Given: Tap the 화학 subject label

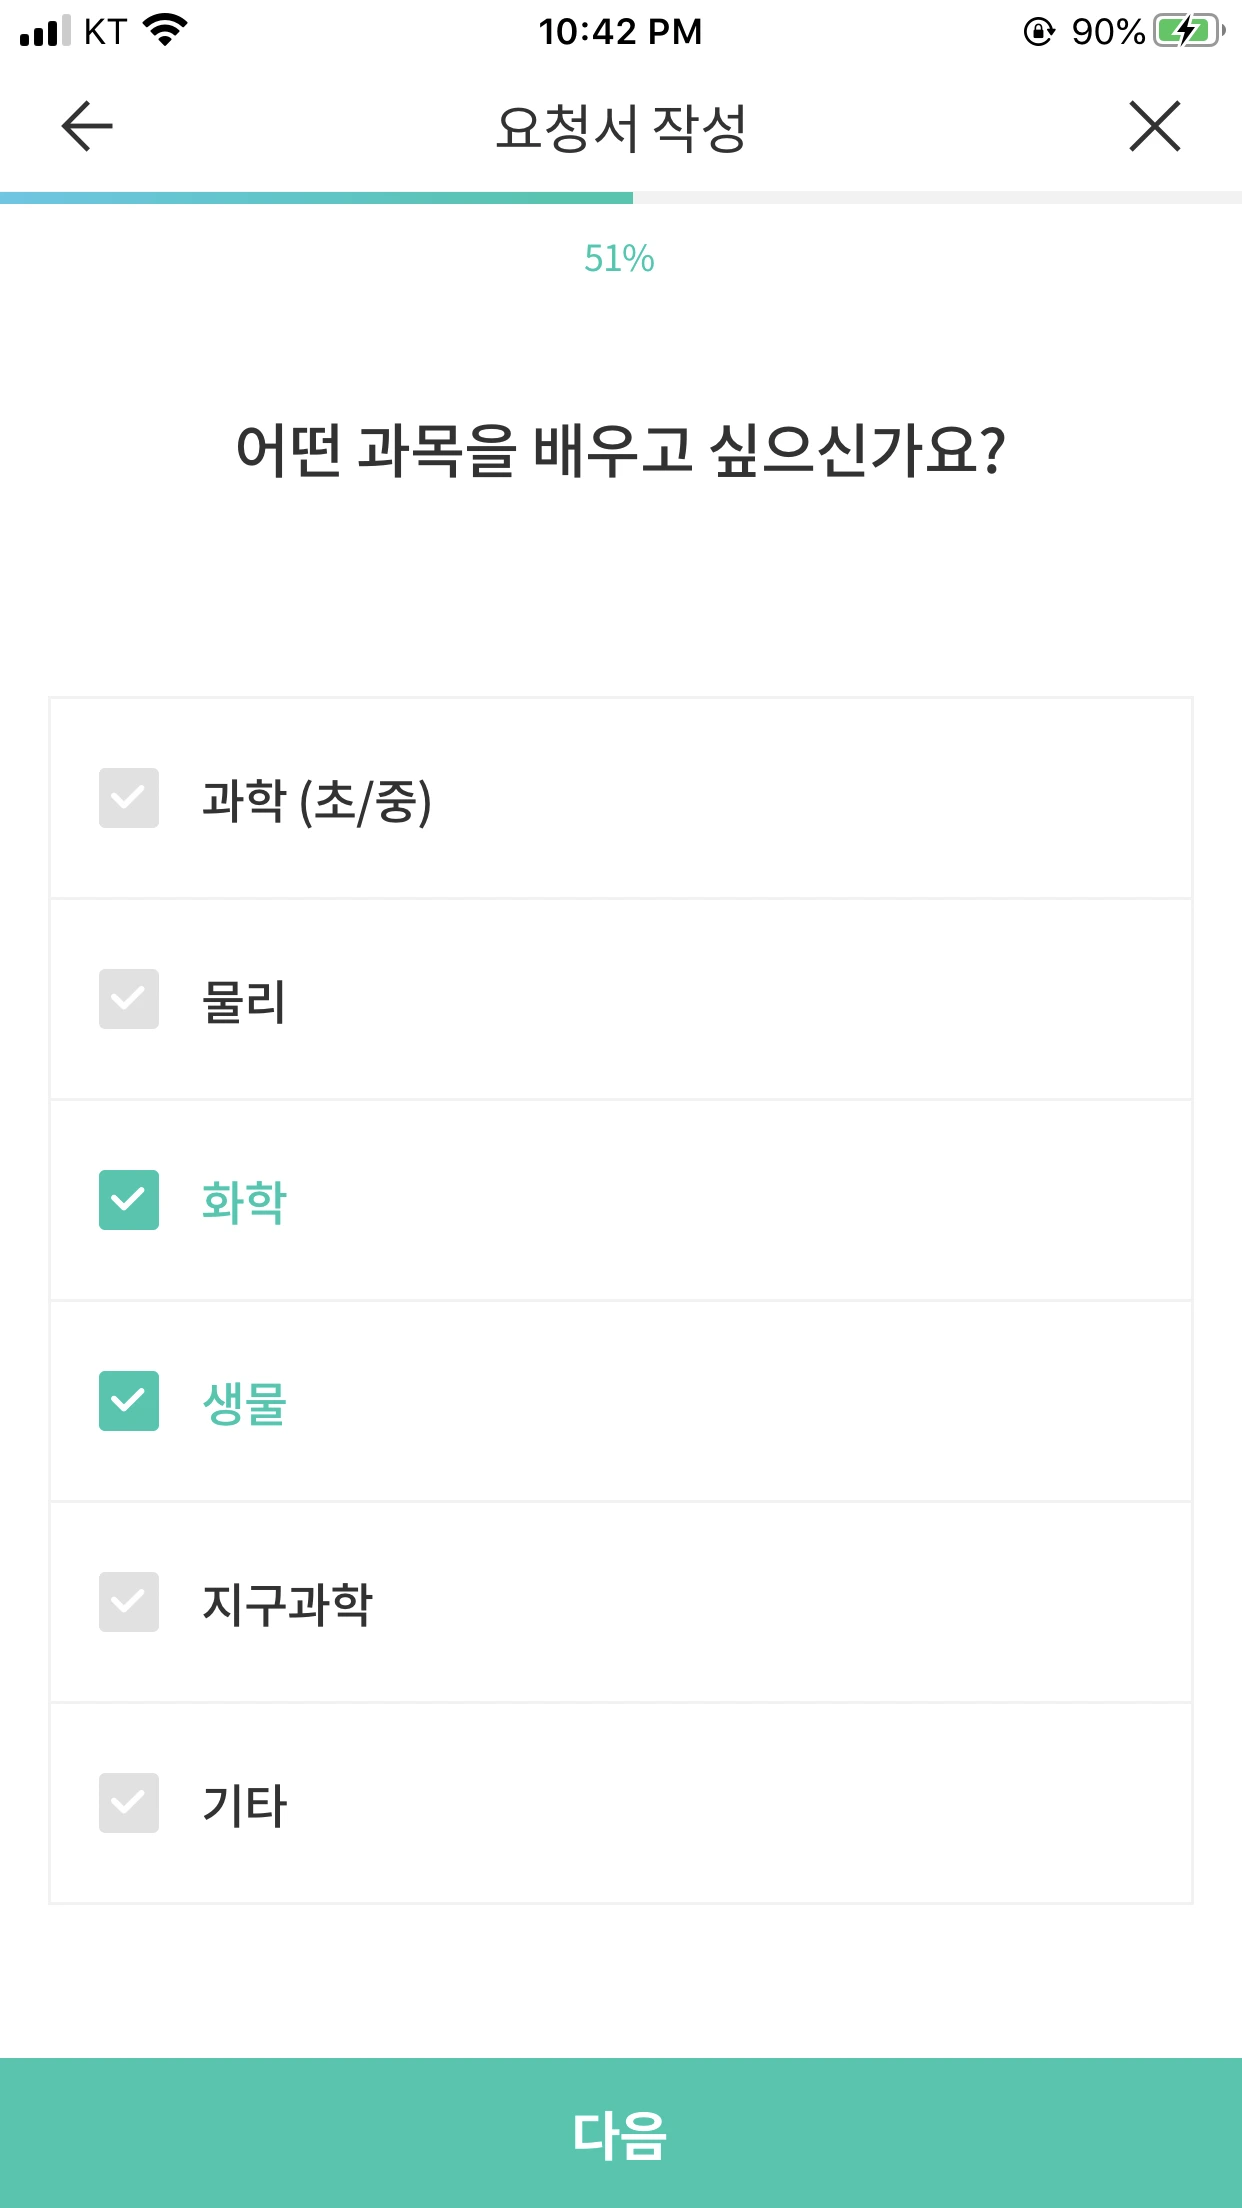Looking at the screenshot, I should [244, 1202].
